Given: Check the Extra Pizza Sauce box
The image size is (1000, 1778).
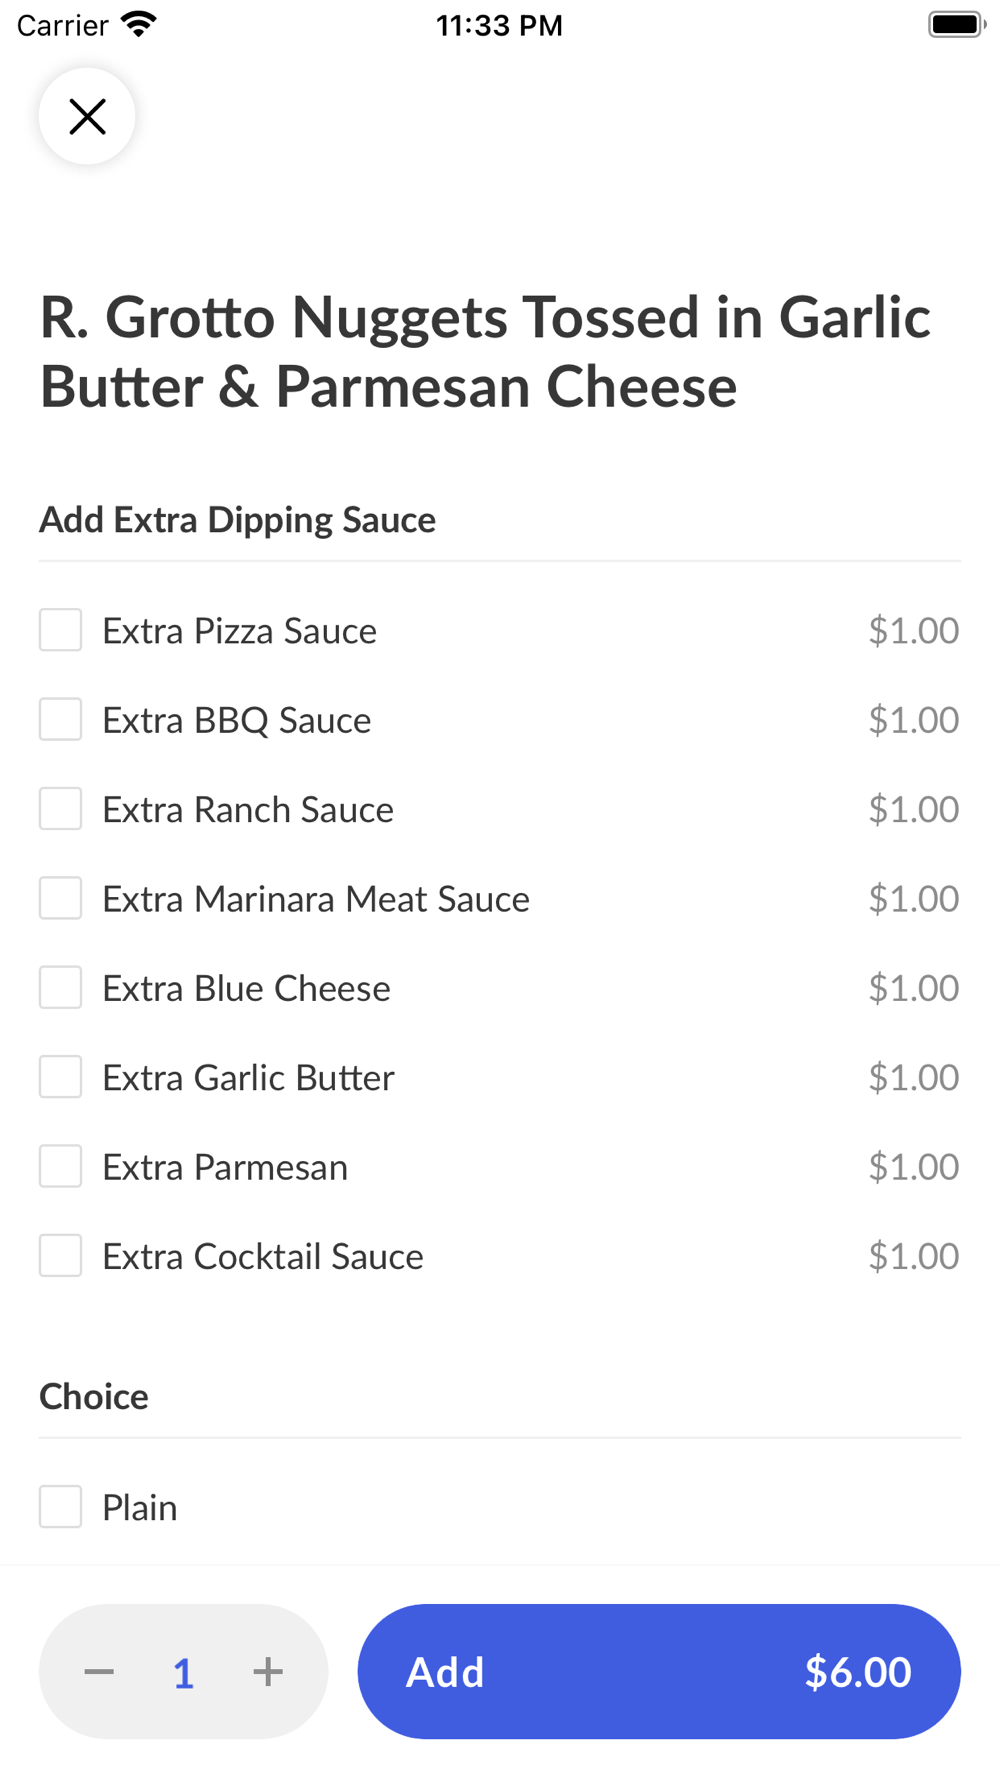Looking at the screenshot, I should (x=61, y=630).
